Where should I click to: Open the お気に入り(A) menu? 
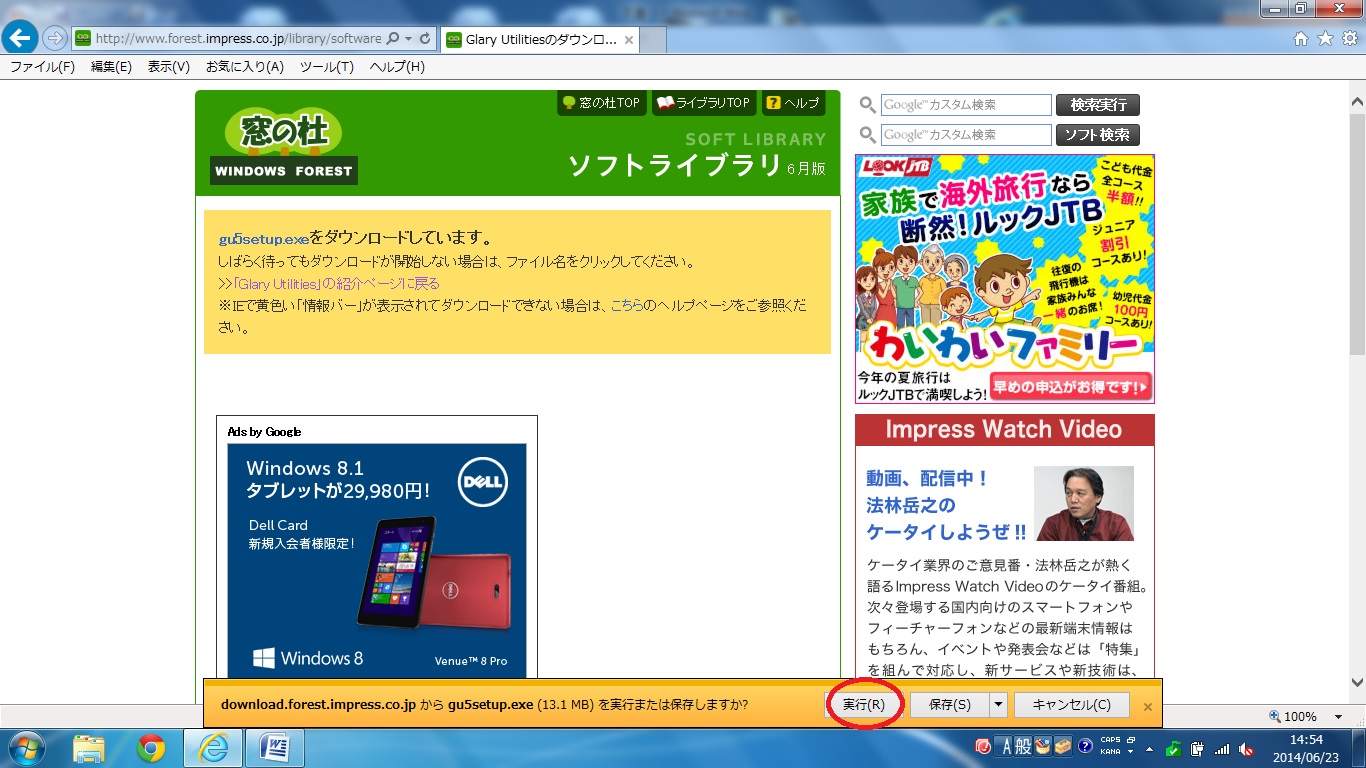245,67
